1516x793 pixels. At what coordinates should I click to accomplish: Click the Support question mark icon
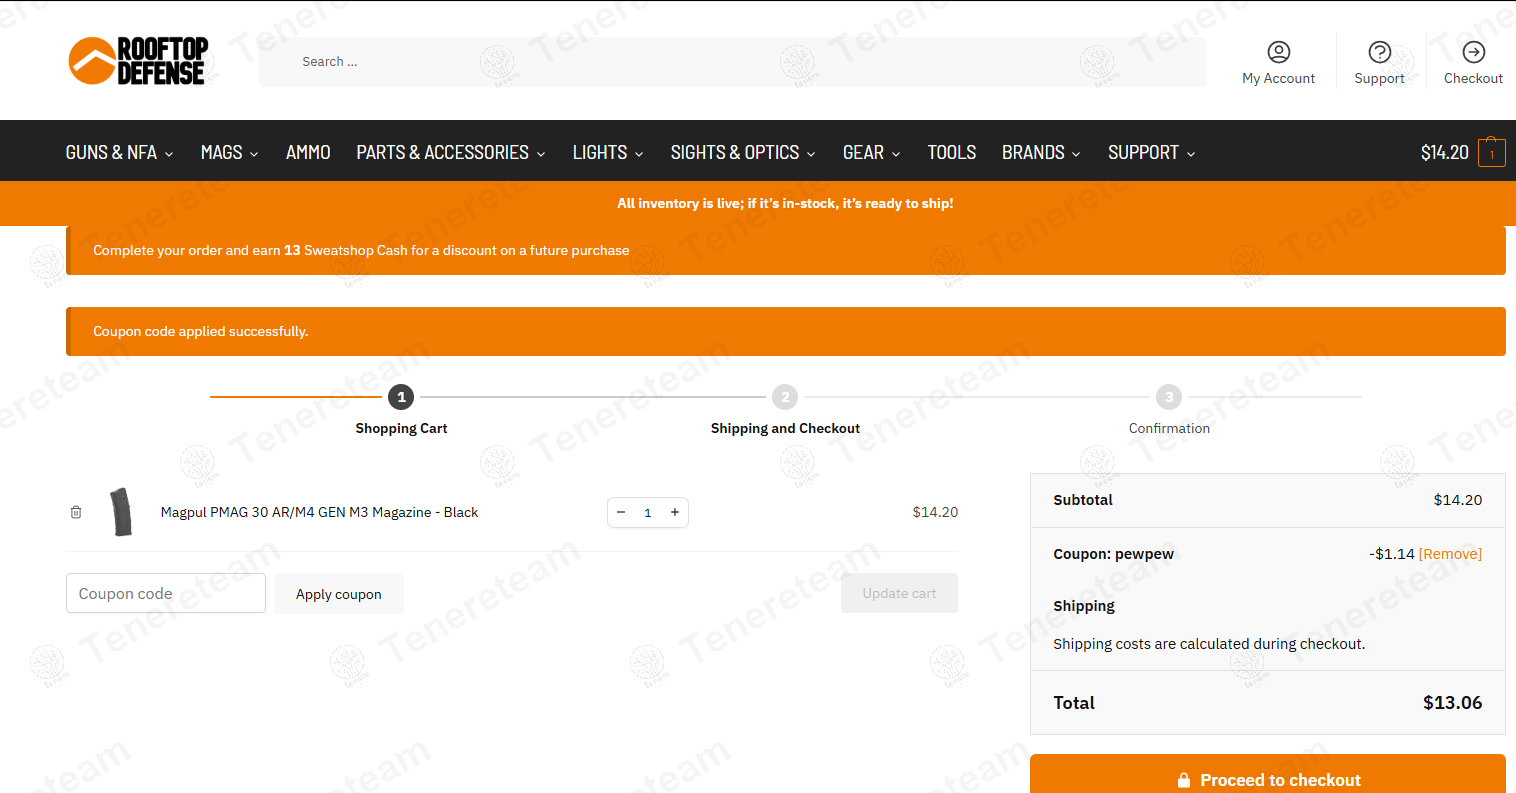tap(1379, 52)
